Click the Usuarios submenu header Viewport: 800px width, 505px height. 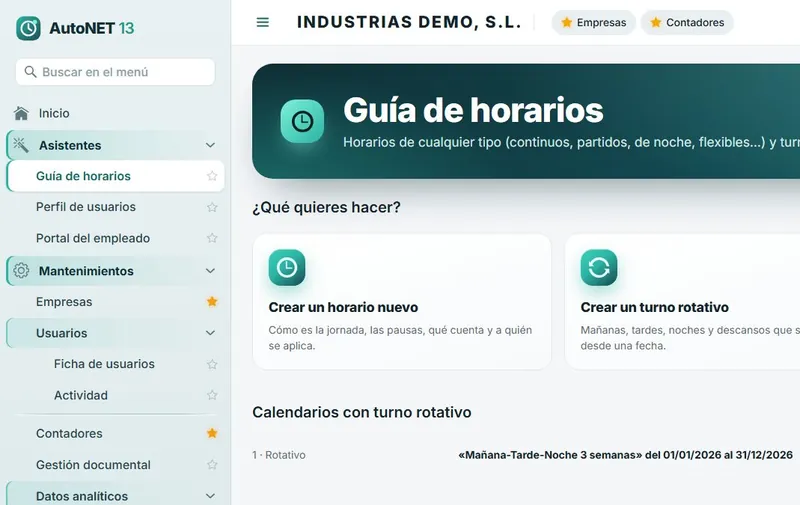click(x=115, y=333)
